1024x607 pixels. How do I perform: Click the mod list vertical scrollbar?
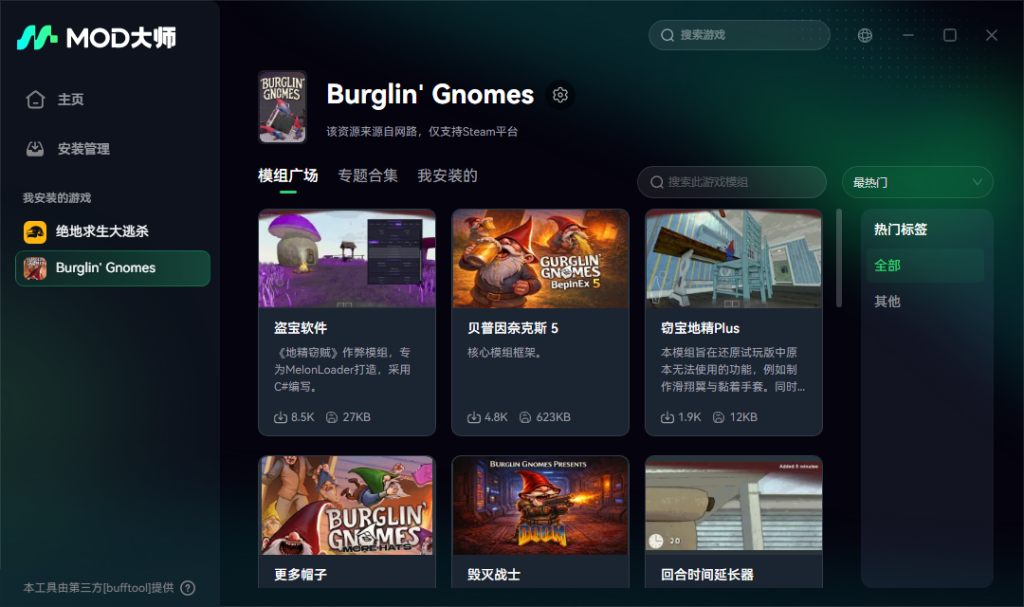pyautogui.click(x=839, y=259)
